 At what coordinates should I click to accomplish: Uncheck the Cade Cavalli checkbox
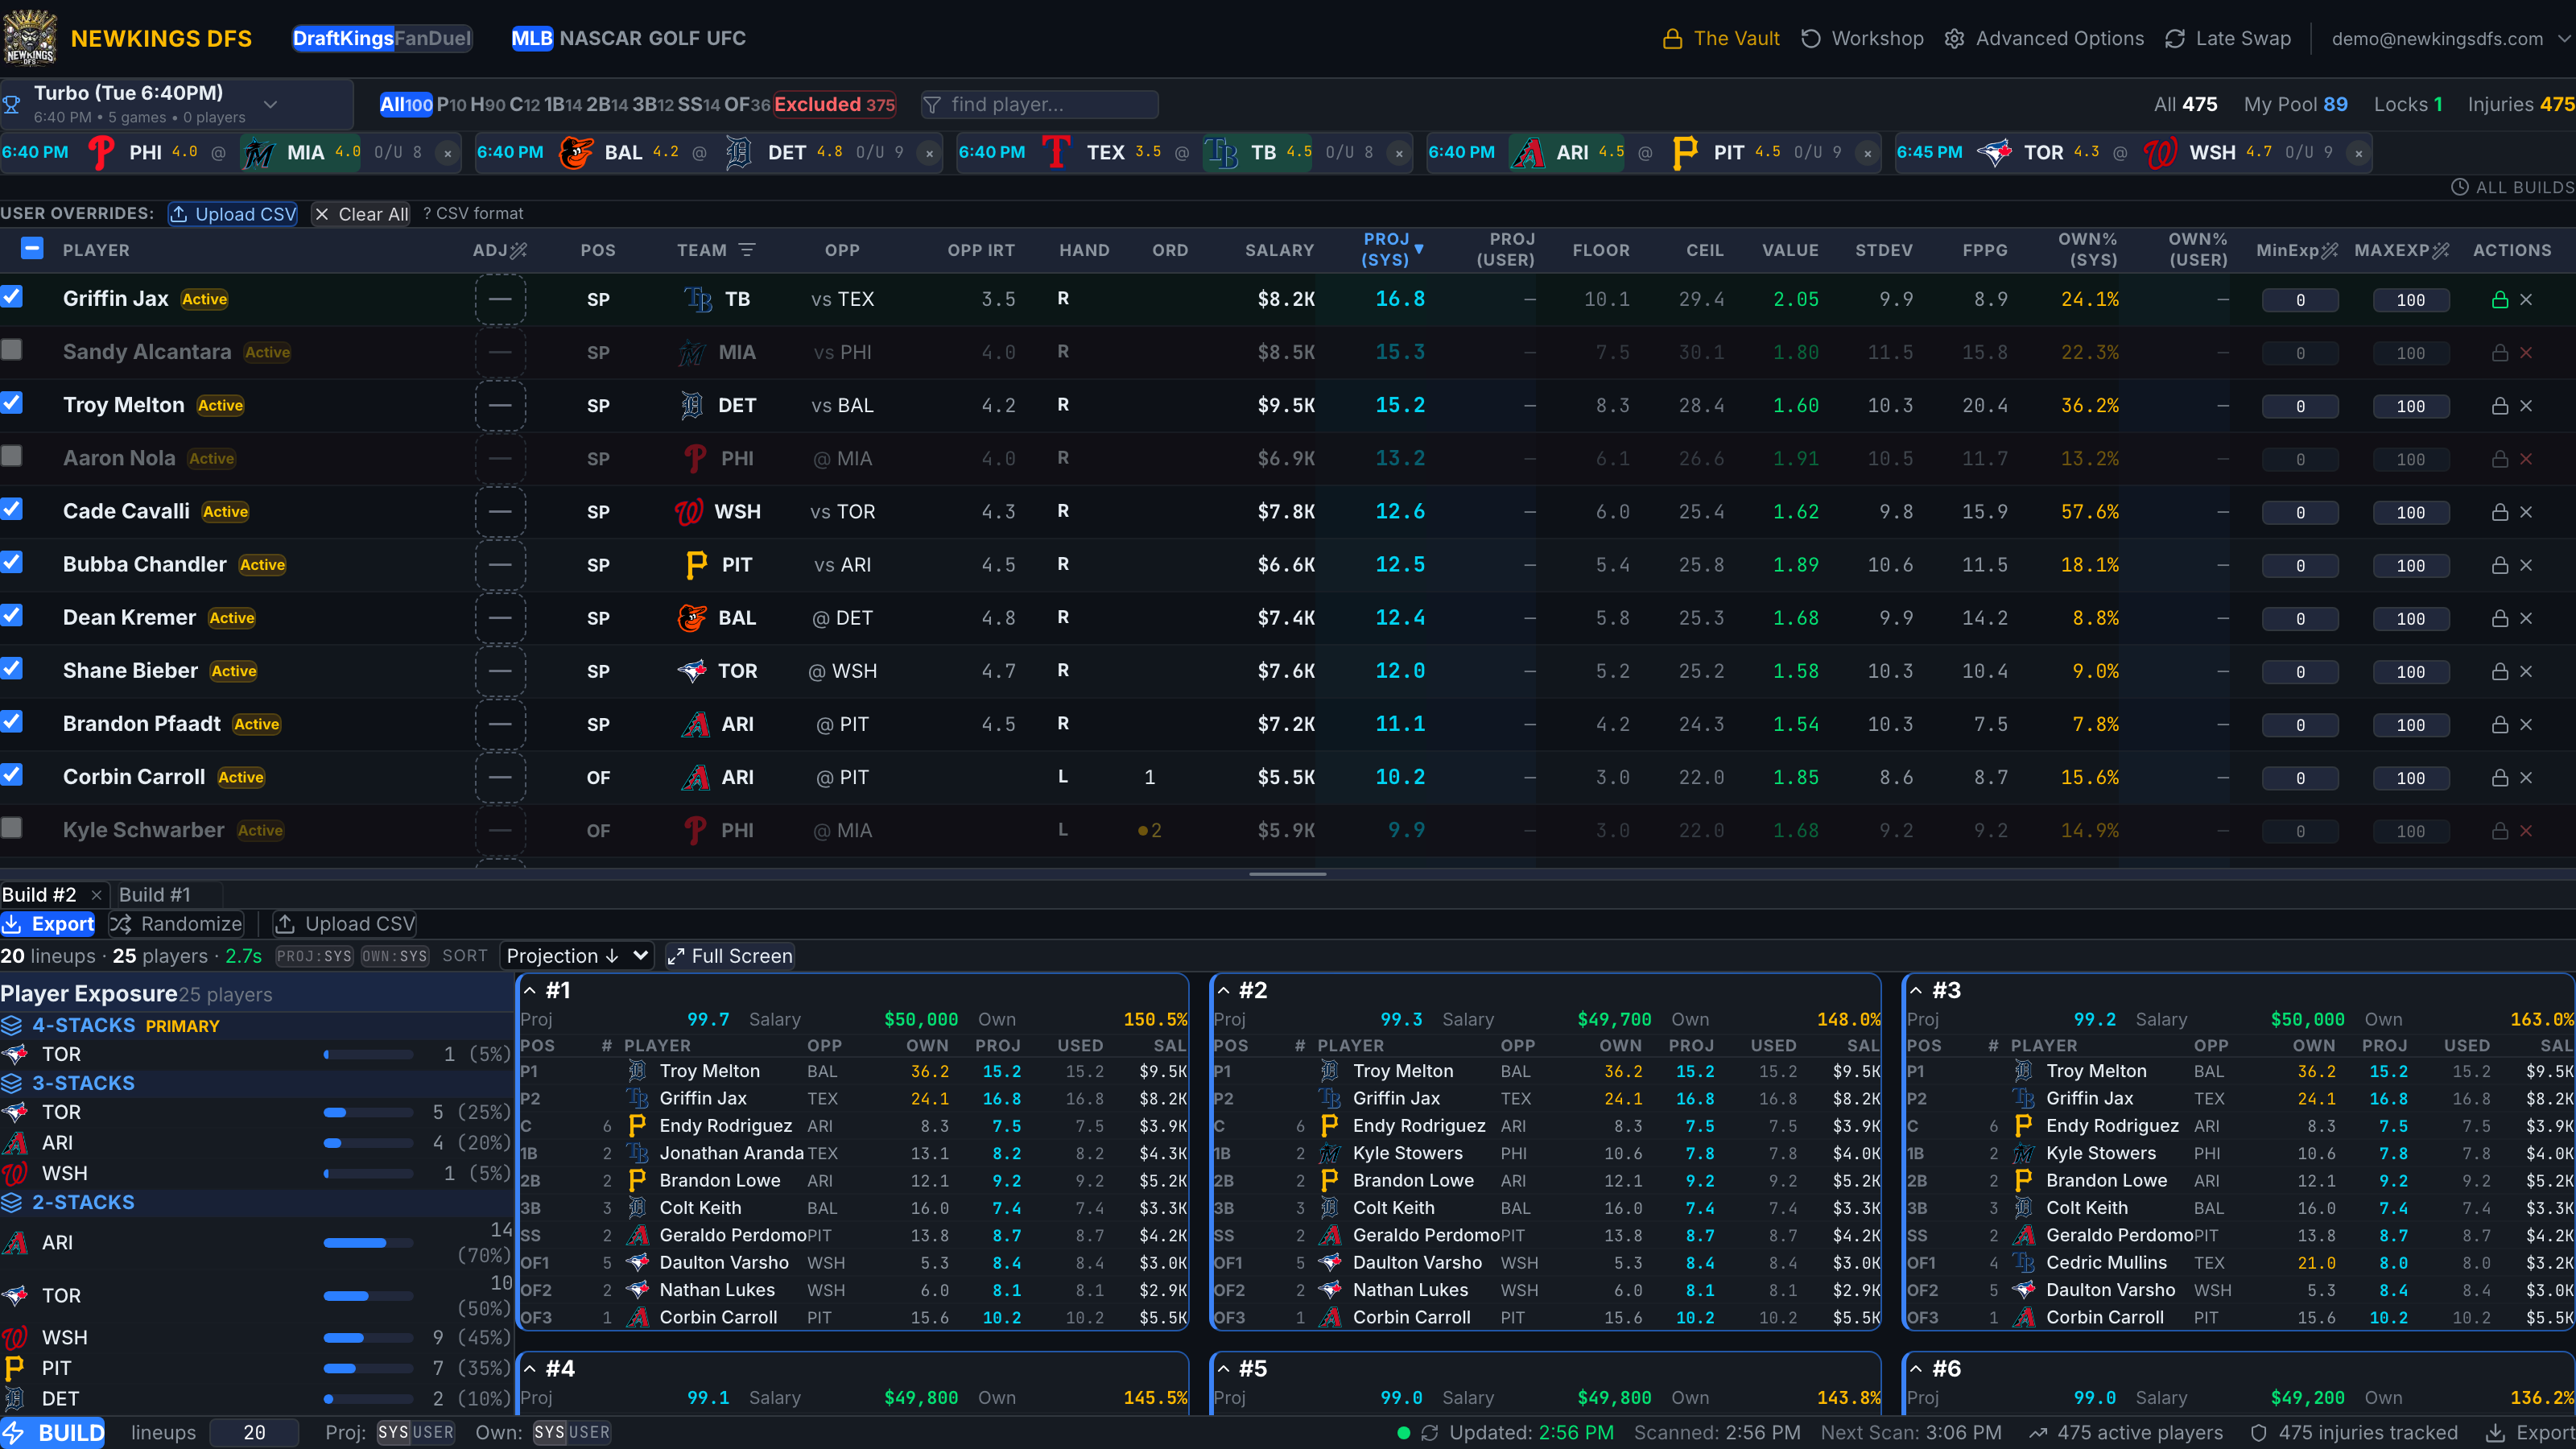pos(12,509)
